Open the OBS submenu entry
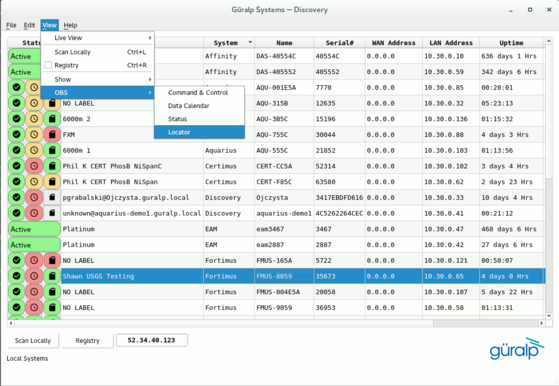Image resolution: width=559 pixels, height=386 pixels. (x=98, y=93)
